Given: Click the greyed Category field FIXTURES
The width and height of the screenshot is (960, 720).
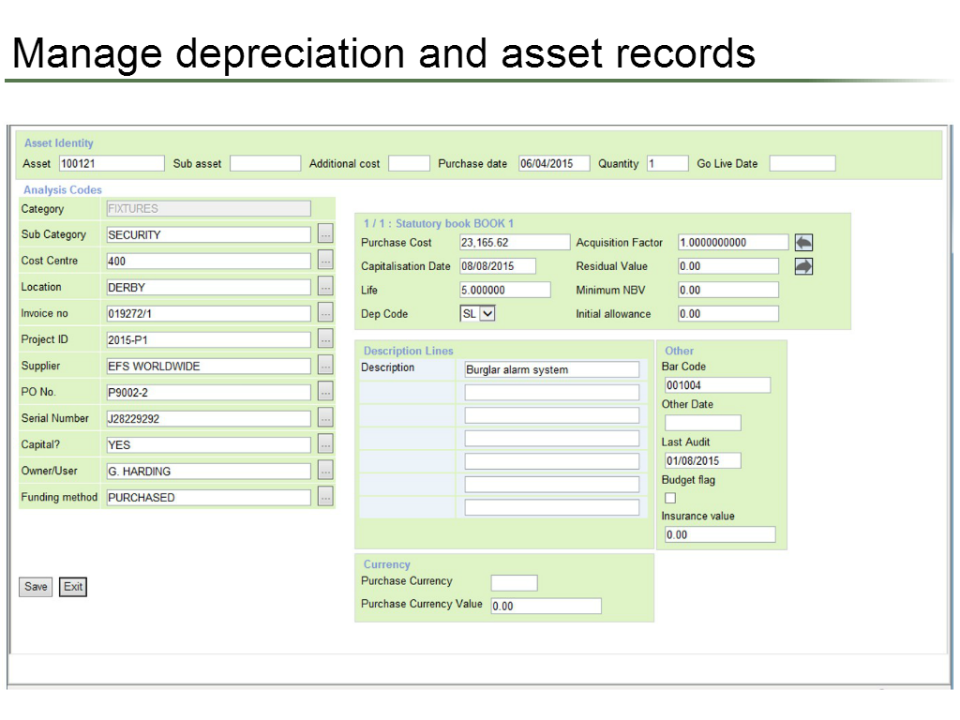Looking at the screenshot, I should [208, 209].
